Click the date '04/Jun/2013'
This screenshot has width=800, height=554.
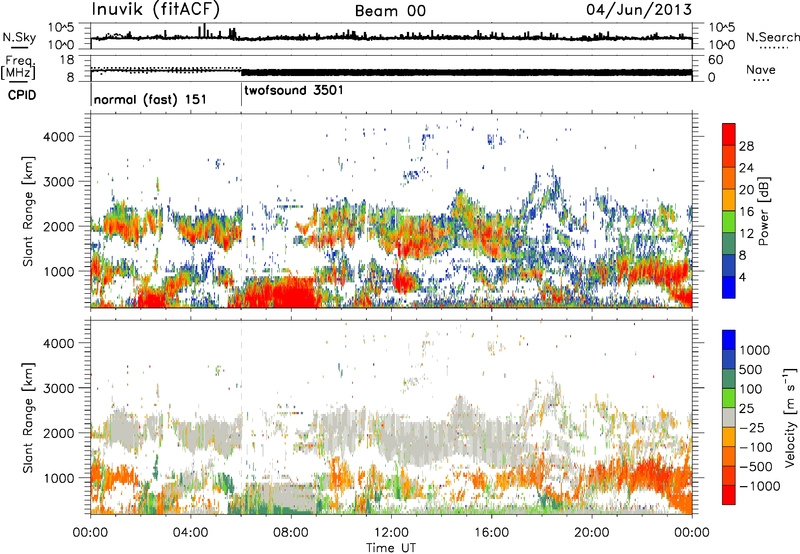click(639, 10)
